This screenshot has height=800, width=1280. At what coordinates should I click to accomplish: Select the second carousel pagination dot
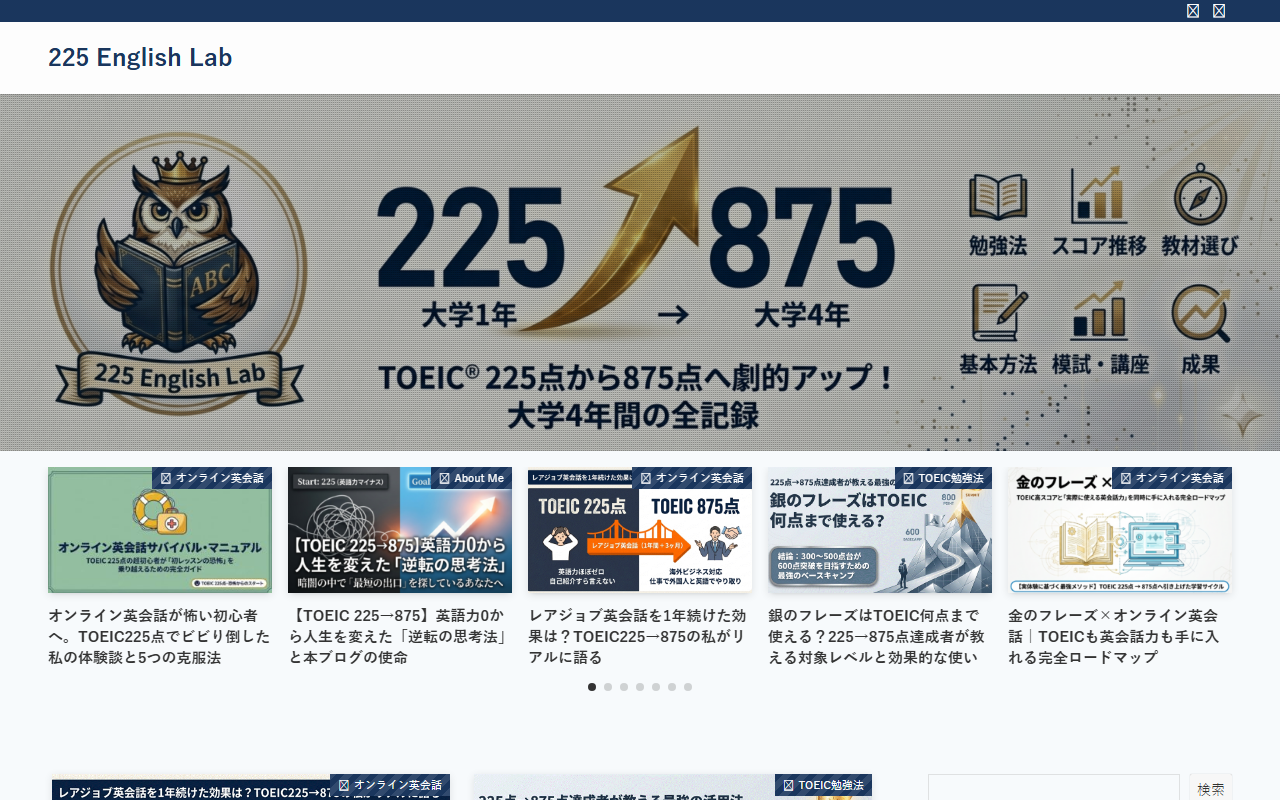coord(608,687)
